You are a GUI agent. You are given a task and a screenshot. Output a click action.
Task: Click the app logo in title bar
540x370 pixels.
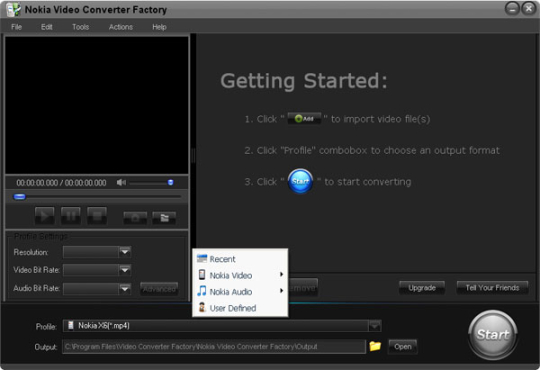[13, 10]
